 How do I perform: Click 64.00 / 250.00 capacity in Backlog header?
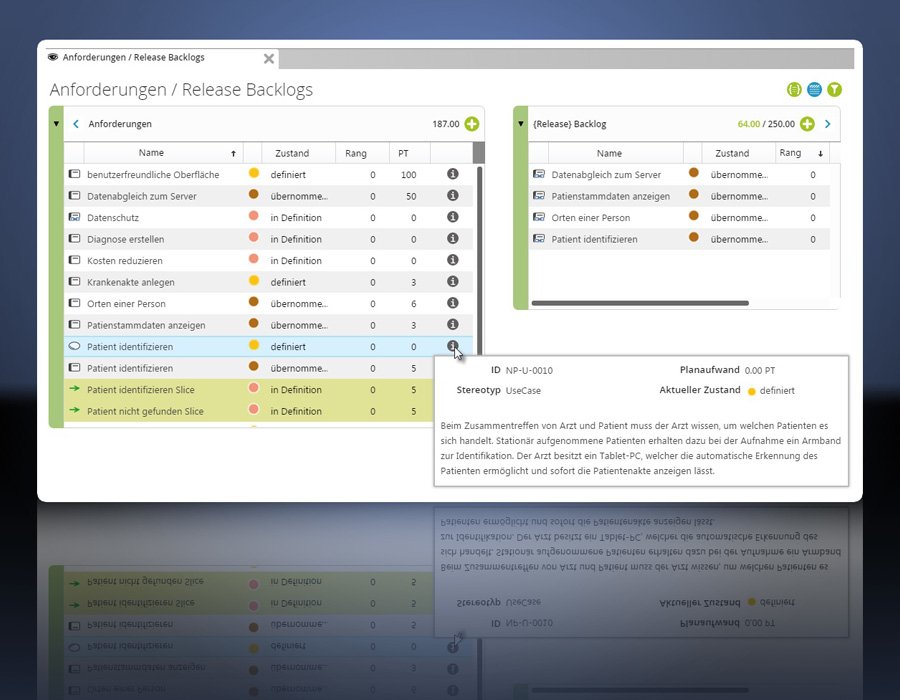coord(766,124)
